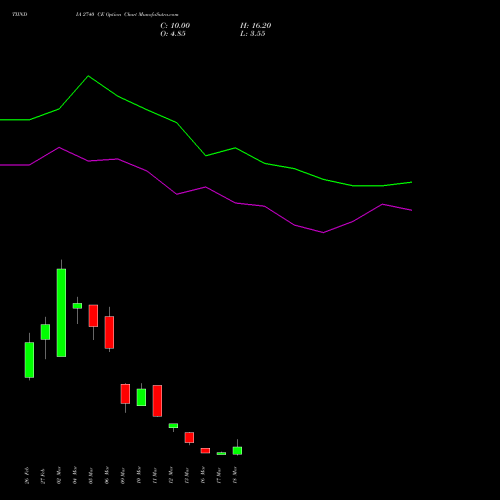Click the 16 Mar date label
Viewport: 500px width, 500px height.
pyautogui.click(x=203, y=476)
